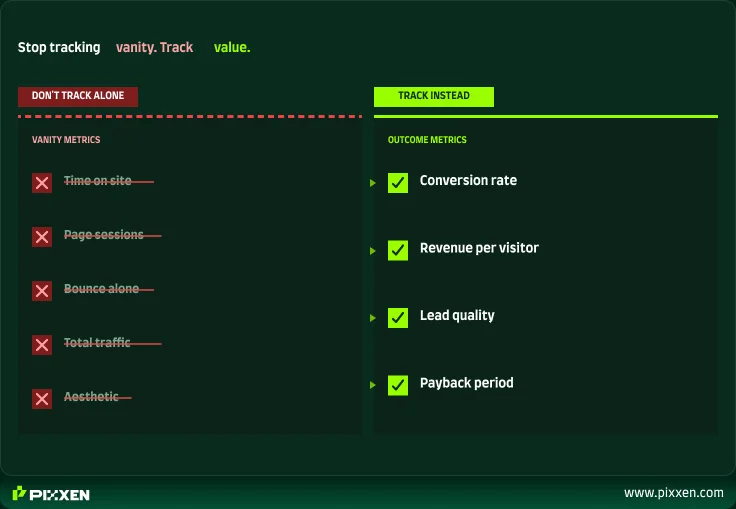736x509 pixels.
Task: Click the red X beside Page sessions
Action: [42, 237]
